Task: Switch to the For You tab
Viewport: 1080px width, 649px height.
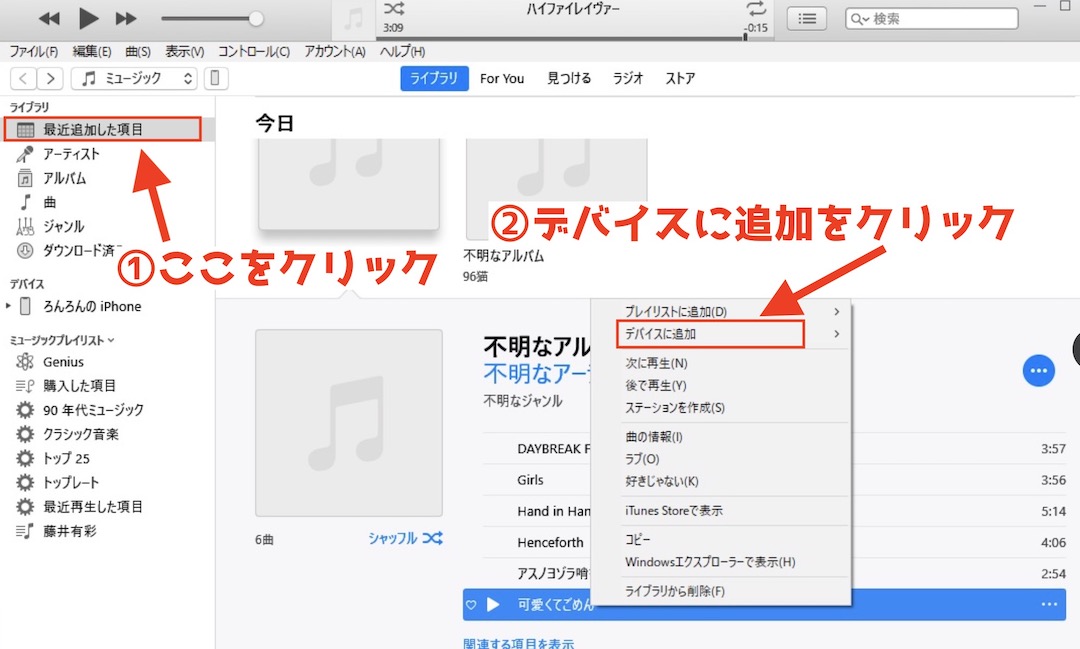Action: 502,77
